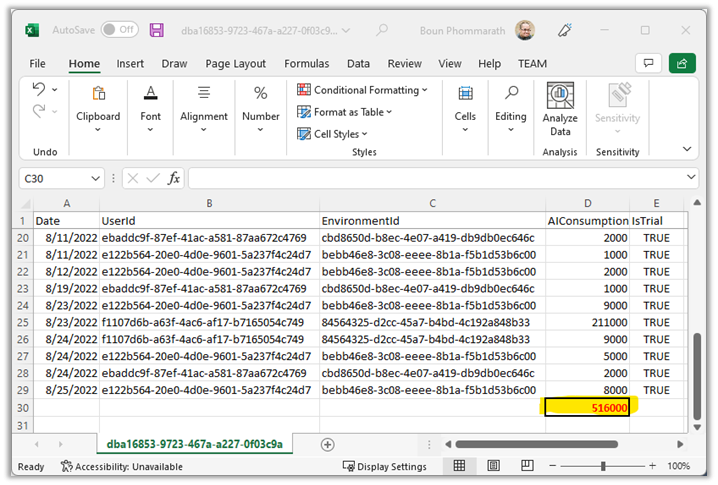Screen dimensions: 718x485
Task: Open the Formulas tab
Action: [306, 64]
